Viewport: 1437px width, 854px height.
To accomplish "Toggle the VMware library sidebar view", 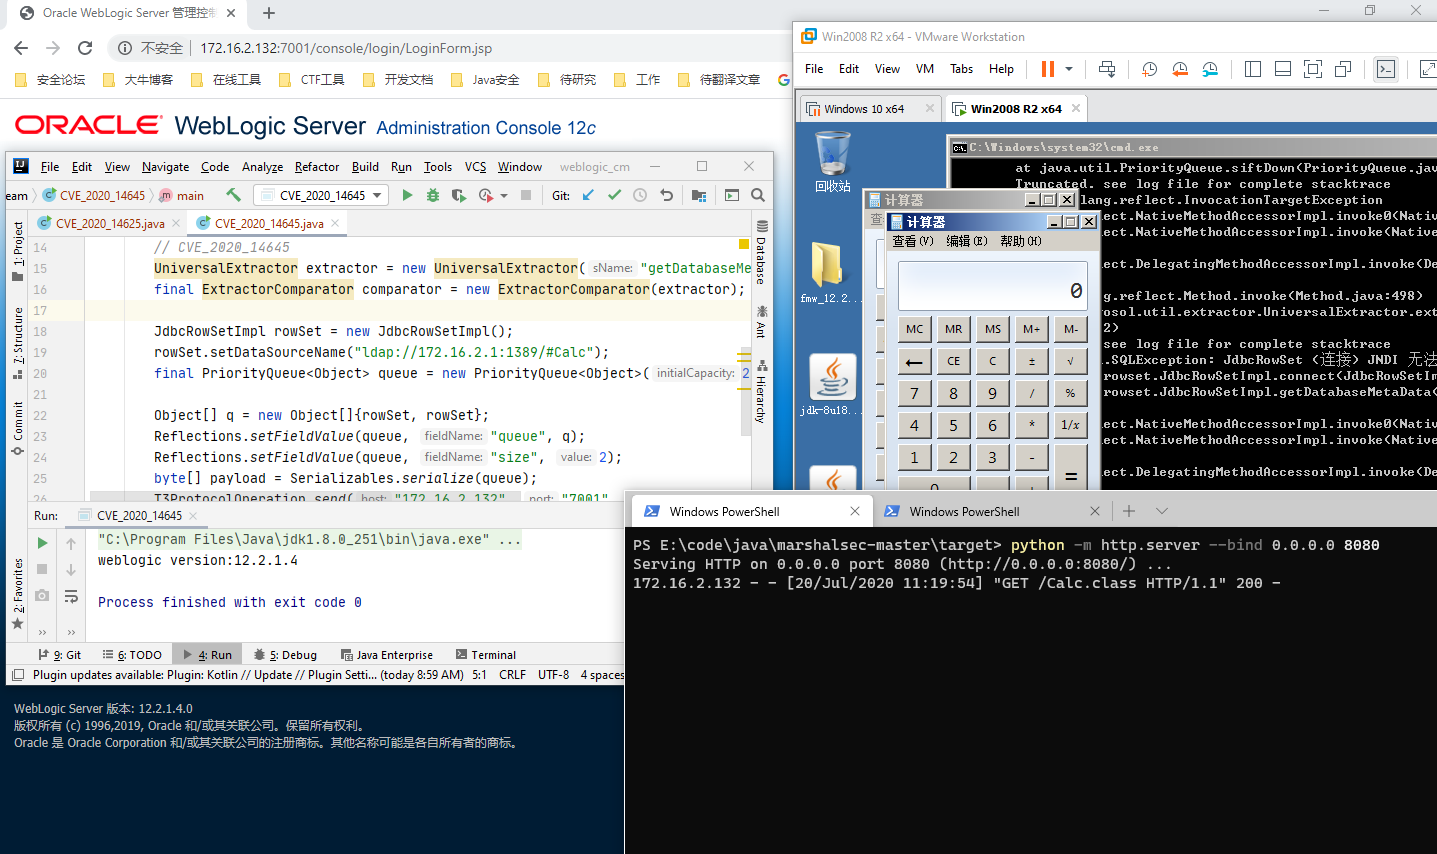I will point(1253,69).
